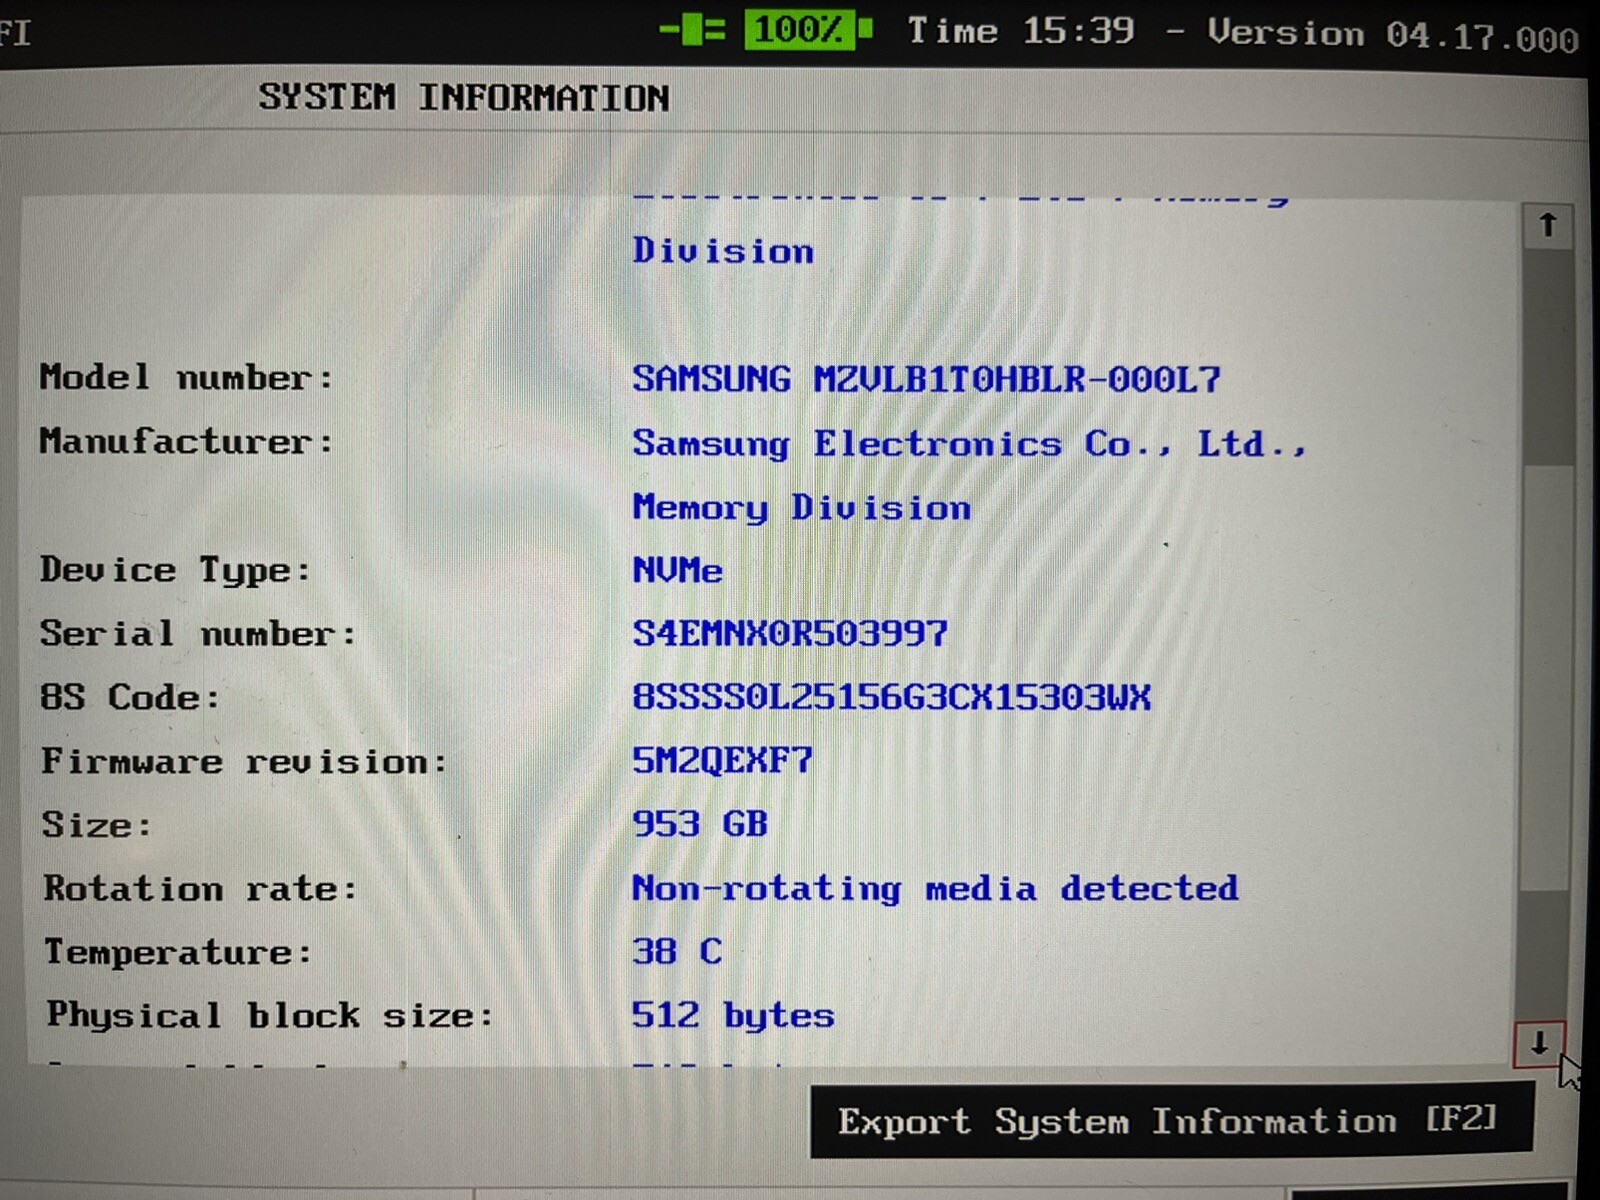
Task: Click the lone Division text line
Action: [x=723, y=251]
